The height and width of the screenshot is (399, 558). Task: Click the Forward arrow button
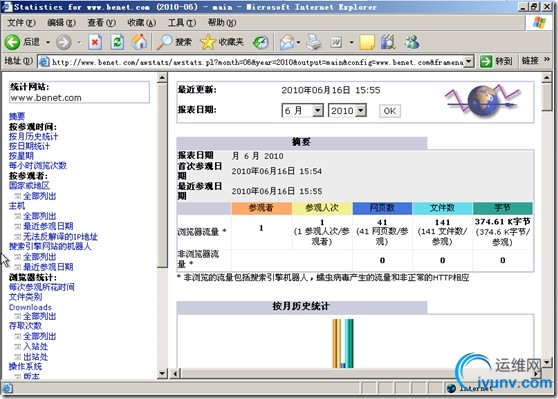[64, 42]
